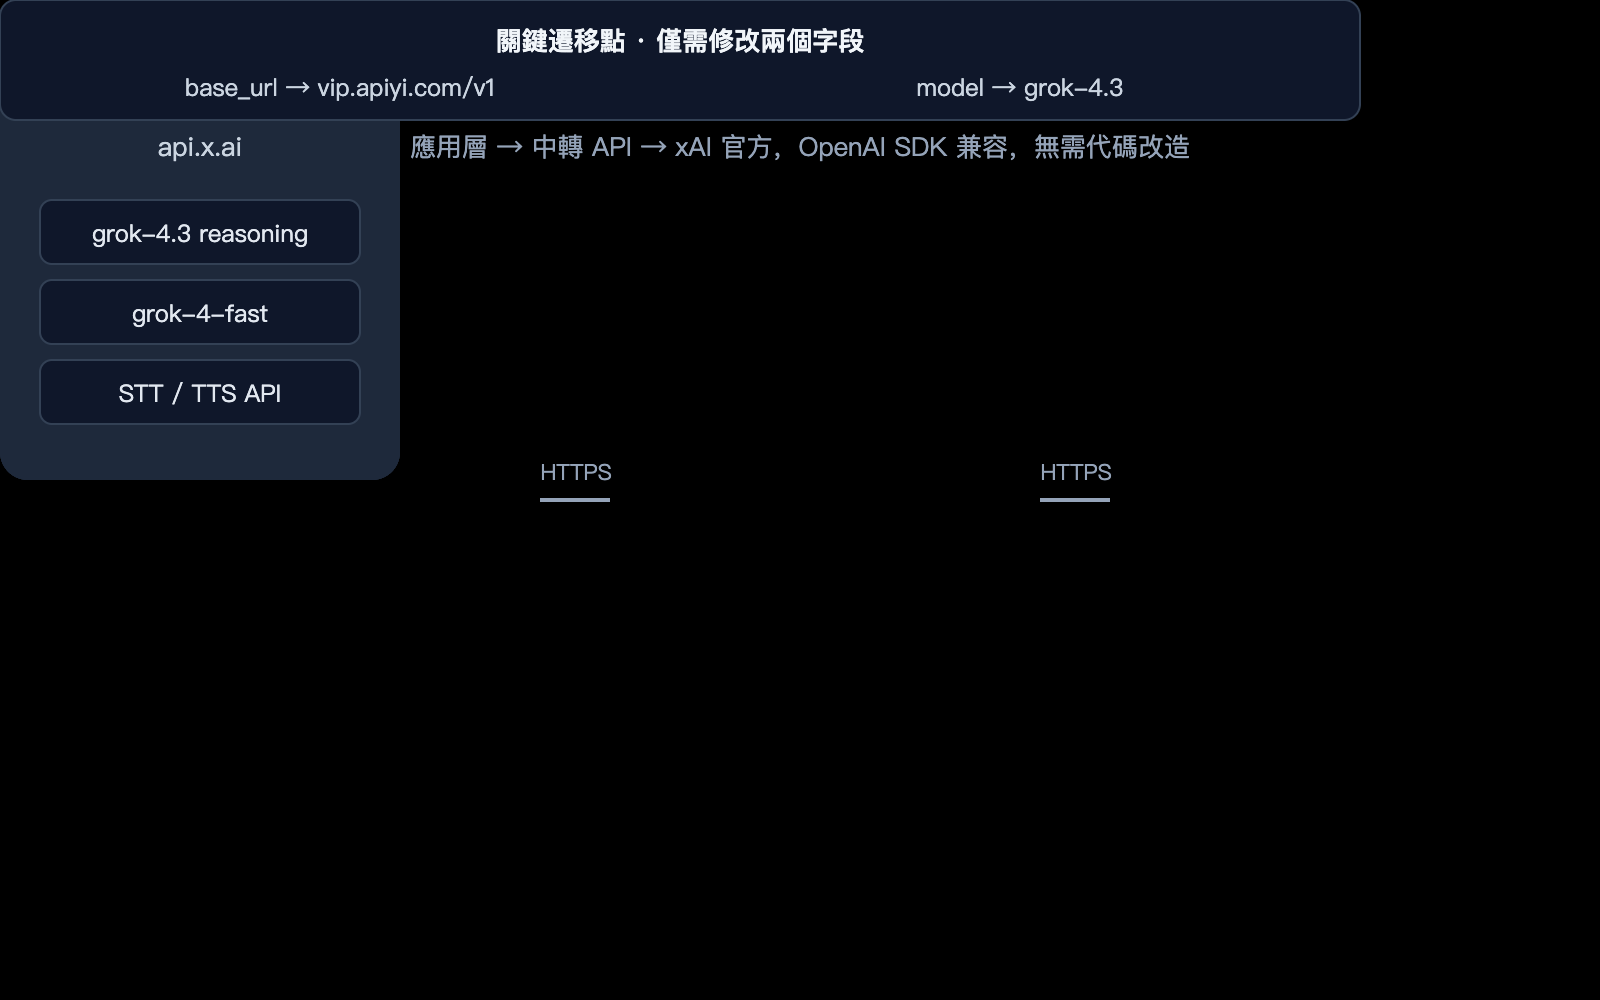1600x1000 pixels.
Task: Select the grok-4.3 reasoning box
Action: coord(200,232)
